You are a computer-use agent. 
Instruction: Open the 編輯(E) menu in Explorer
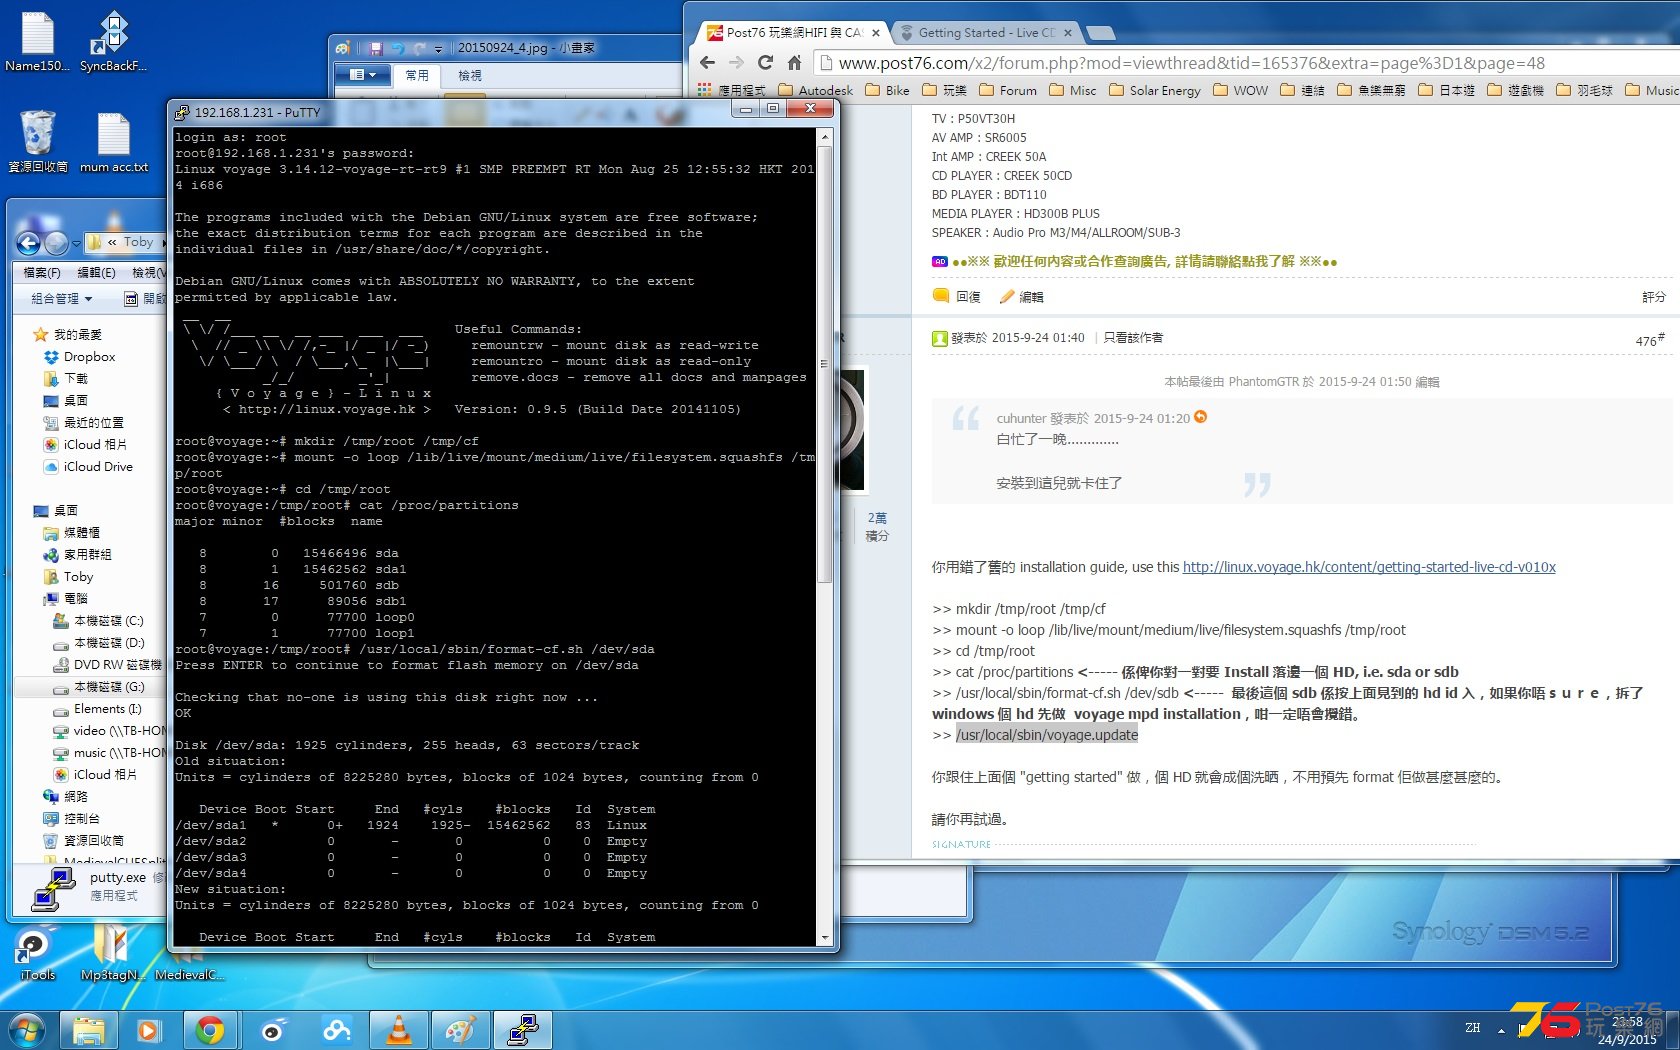97,272
